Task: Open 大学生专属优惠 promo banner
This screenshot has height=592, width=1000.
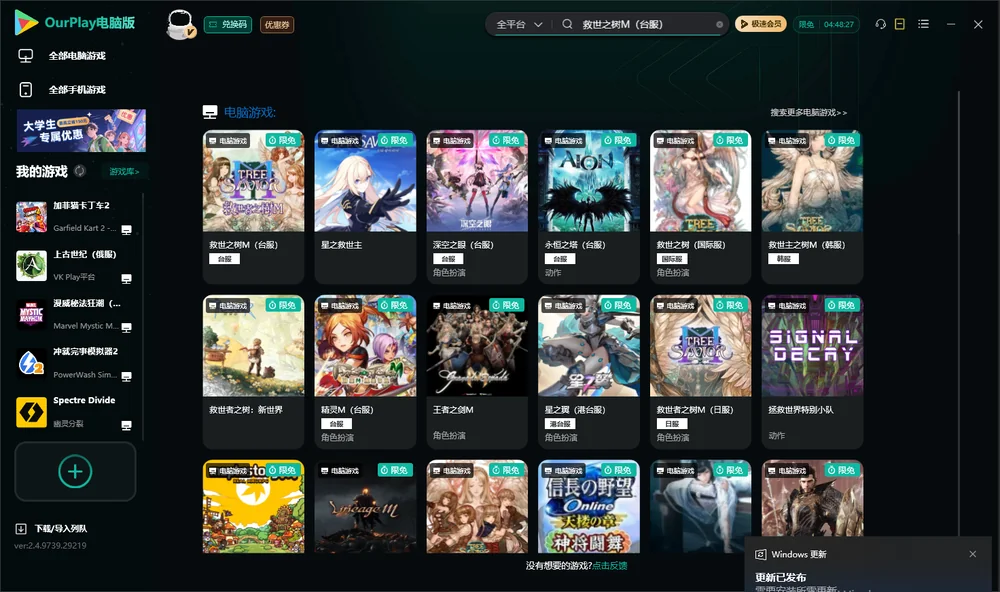Action: click(81, 130)
